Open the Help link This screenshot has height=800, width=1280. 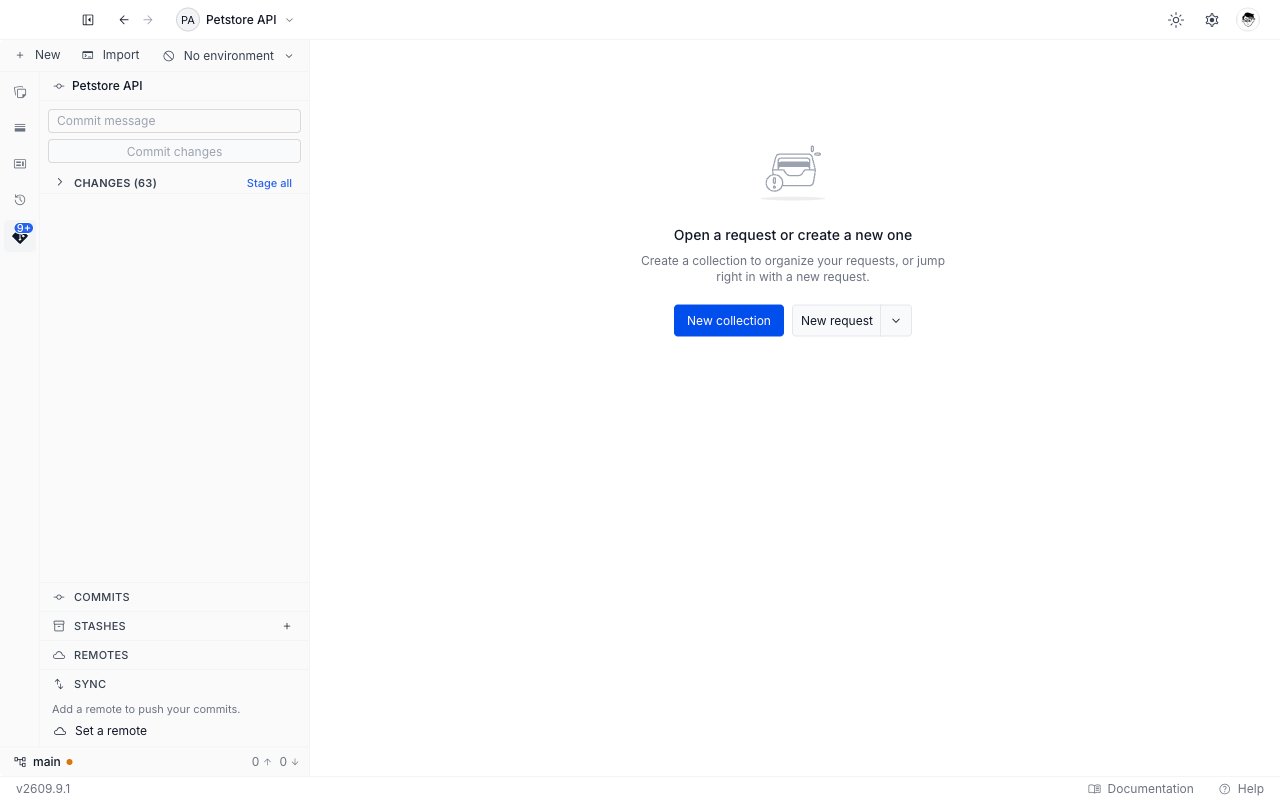1241,789
